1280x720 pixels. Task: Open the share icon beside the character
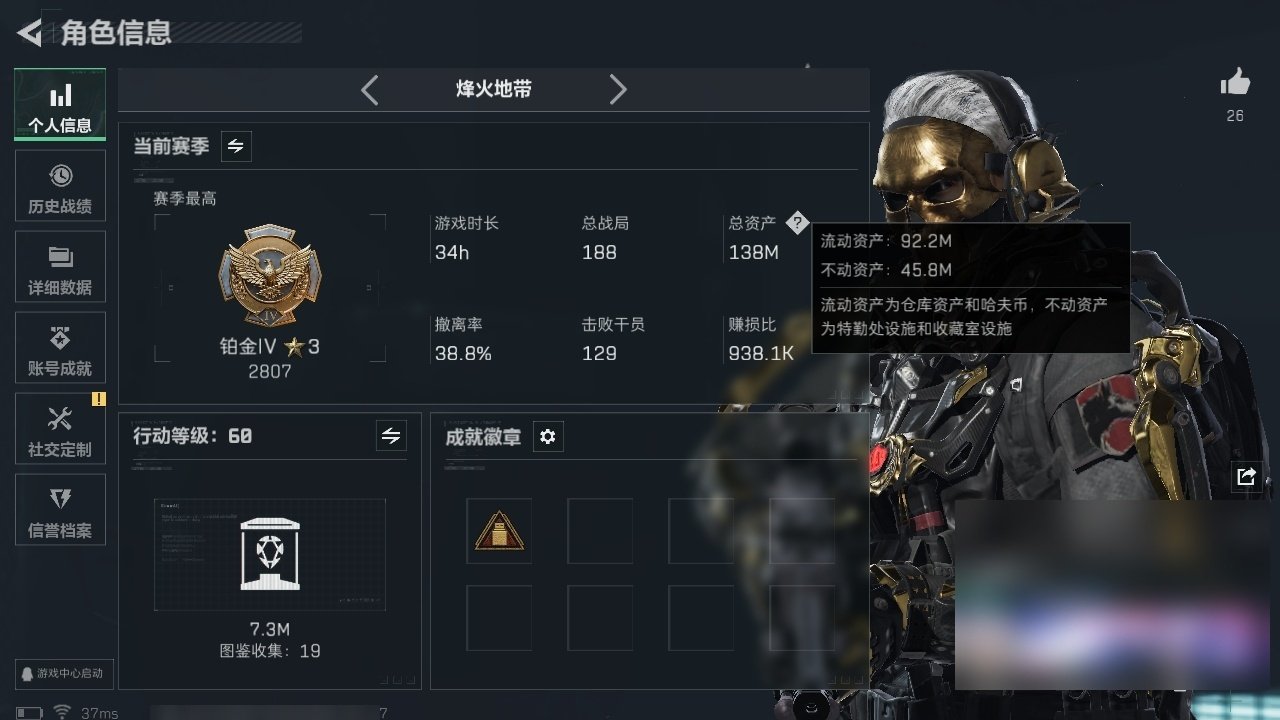click(1246, 477)
